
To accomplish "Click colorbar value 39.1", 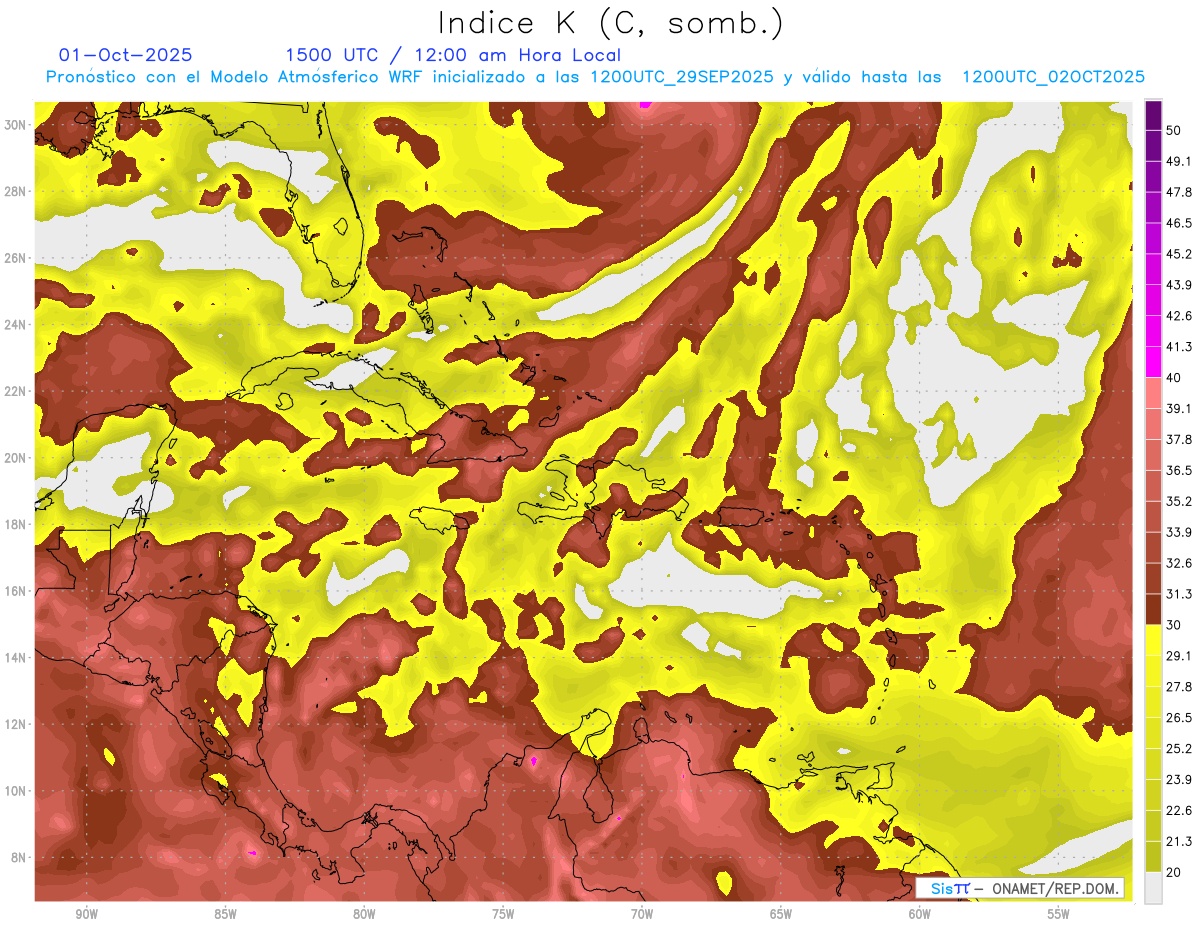I will pyautogui.click(x=1179, y=408).
